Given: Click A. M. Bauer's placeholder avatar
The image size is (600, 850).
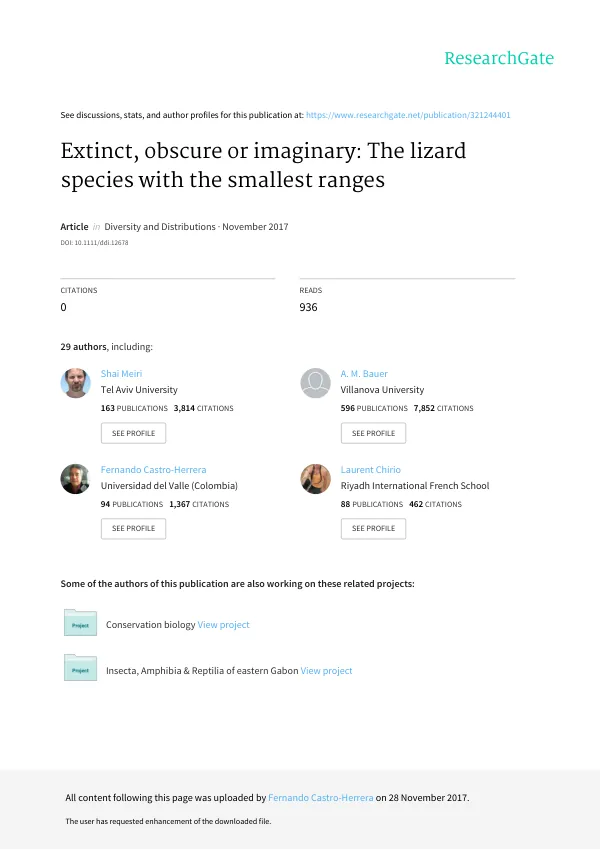Looking at the screenshot, I should 315,383.
